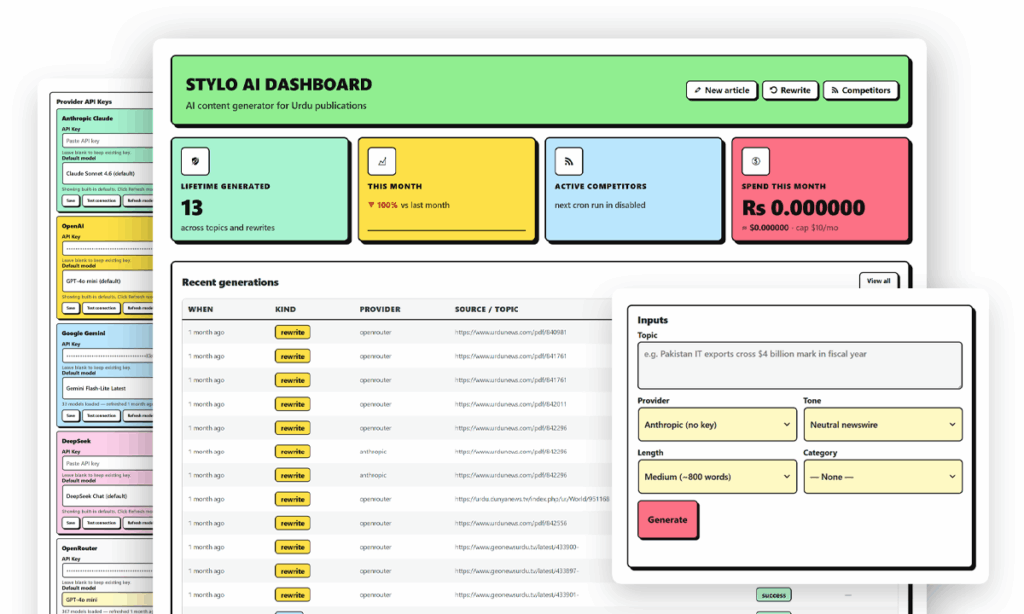Screen dimensions: 1024x614
Task: Click the RSS icon on Active Competitors card
Action: tap(568, 161)
